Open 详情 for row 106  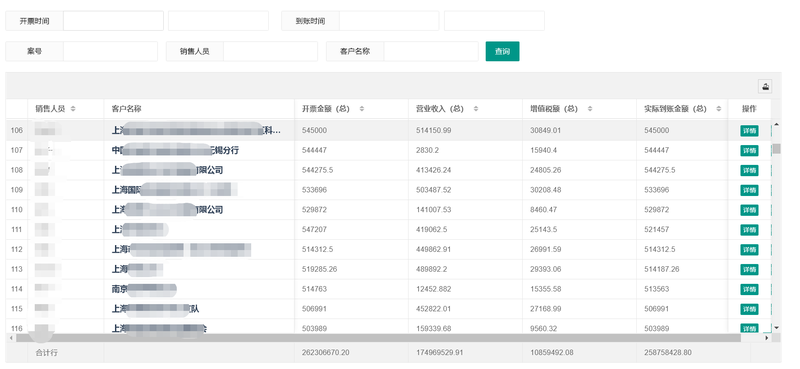(749, 131)
